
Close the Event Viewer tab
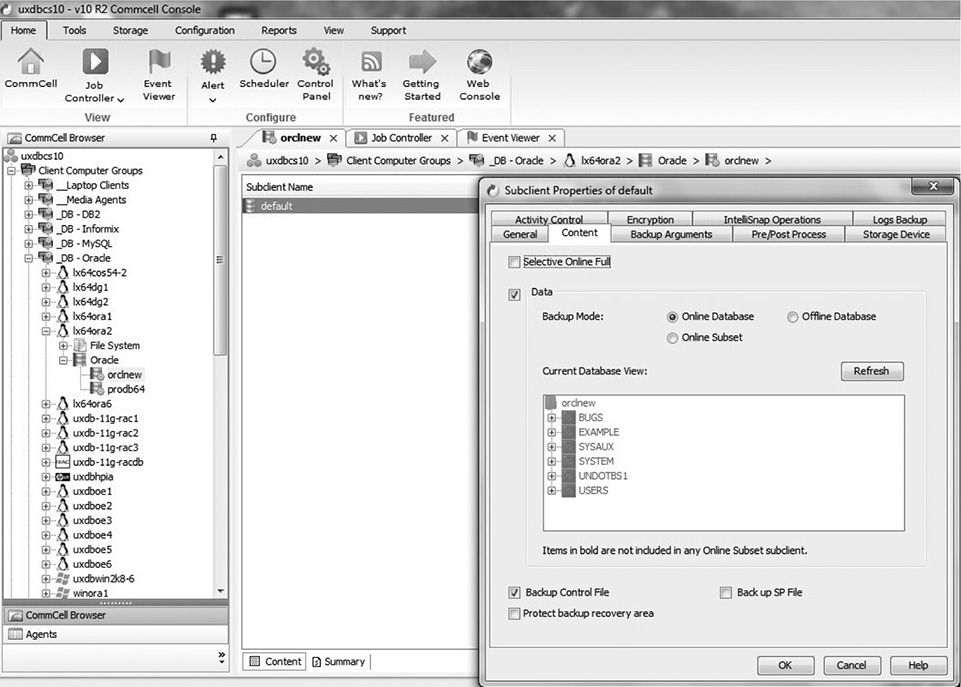[552, 139]
